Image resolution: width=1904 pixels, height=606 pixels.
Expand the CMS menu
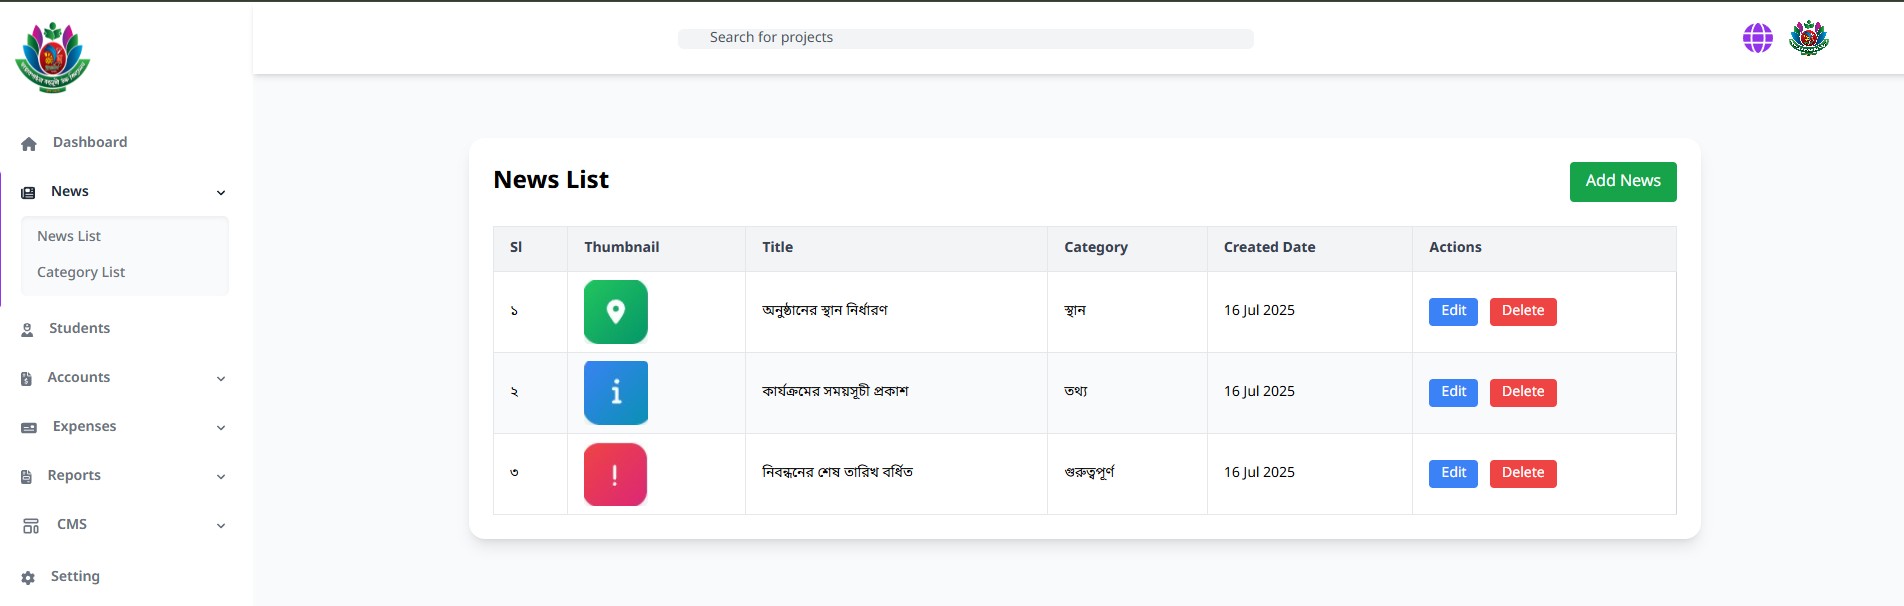pos(221,526)
